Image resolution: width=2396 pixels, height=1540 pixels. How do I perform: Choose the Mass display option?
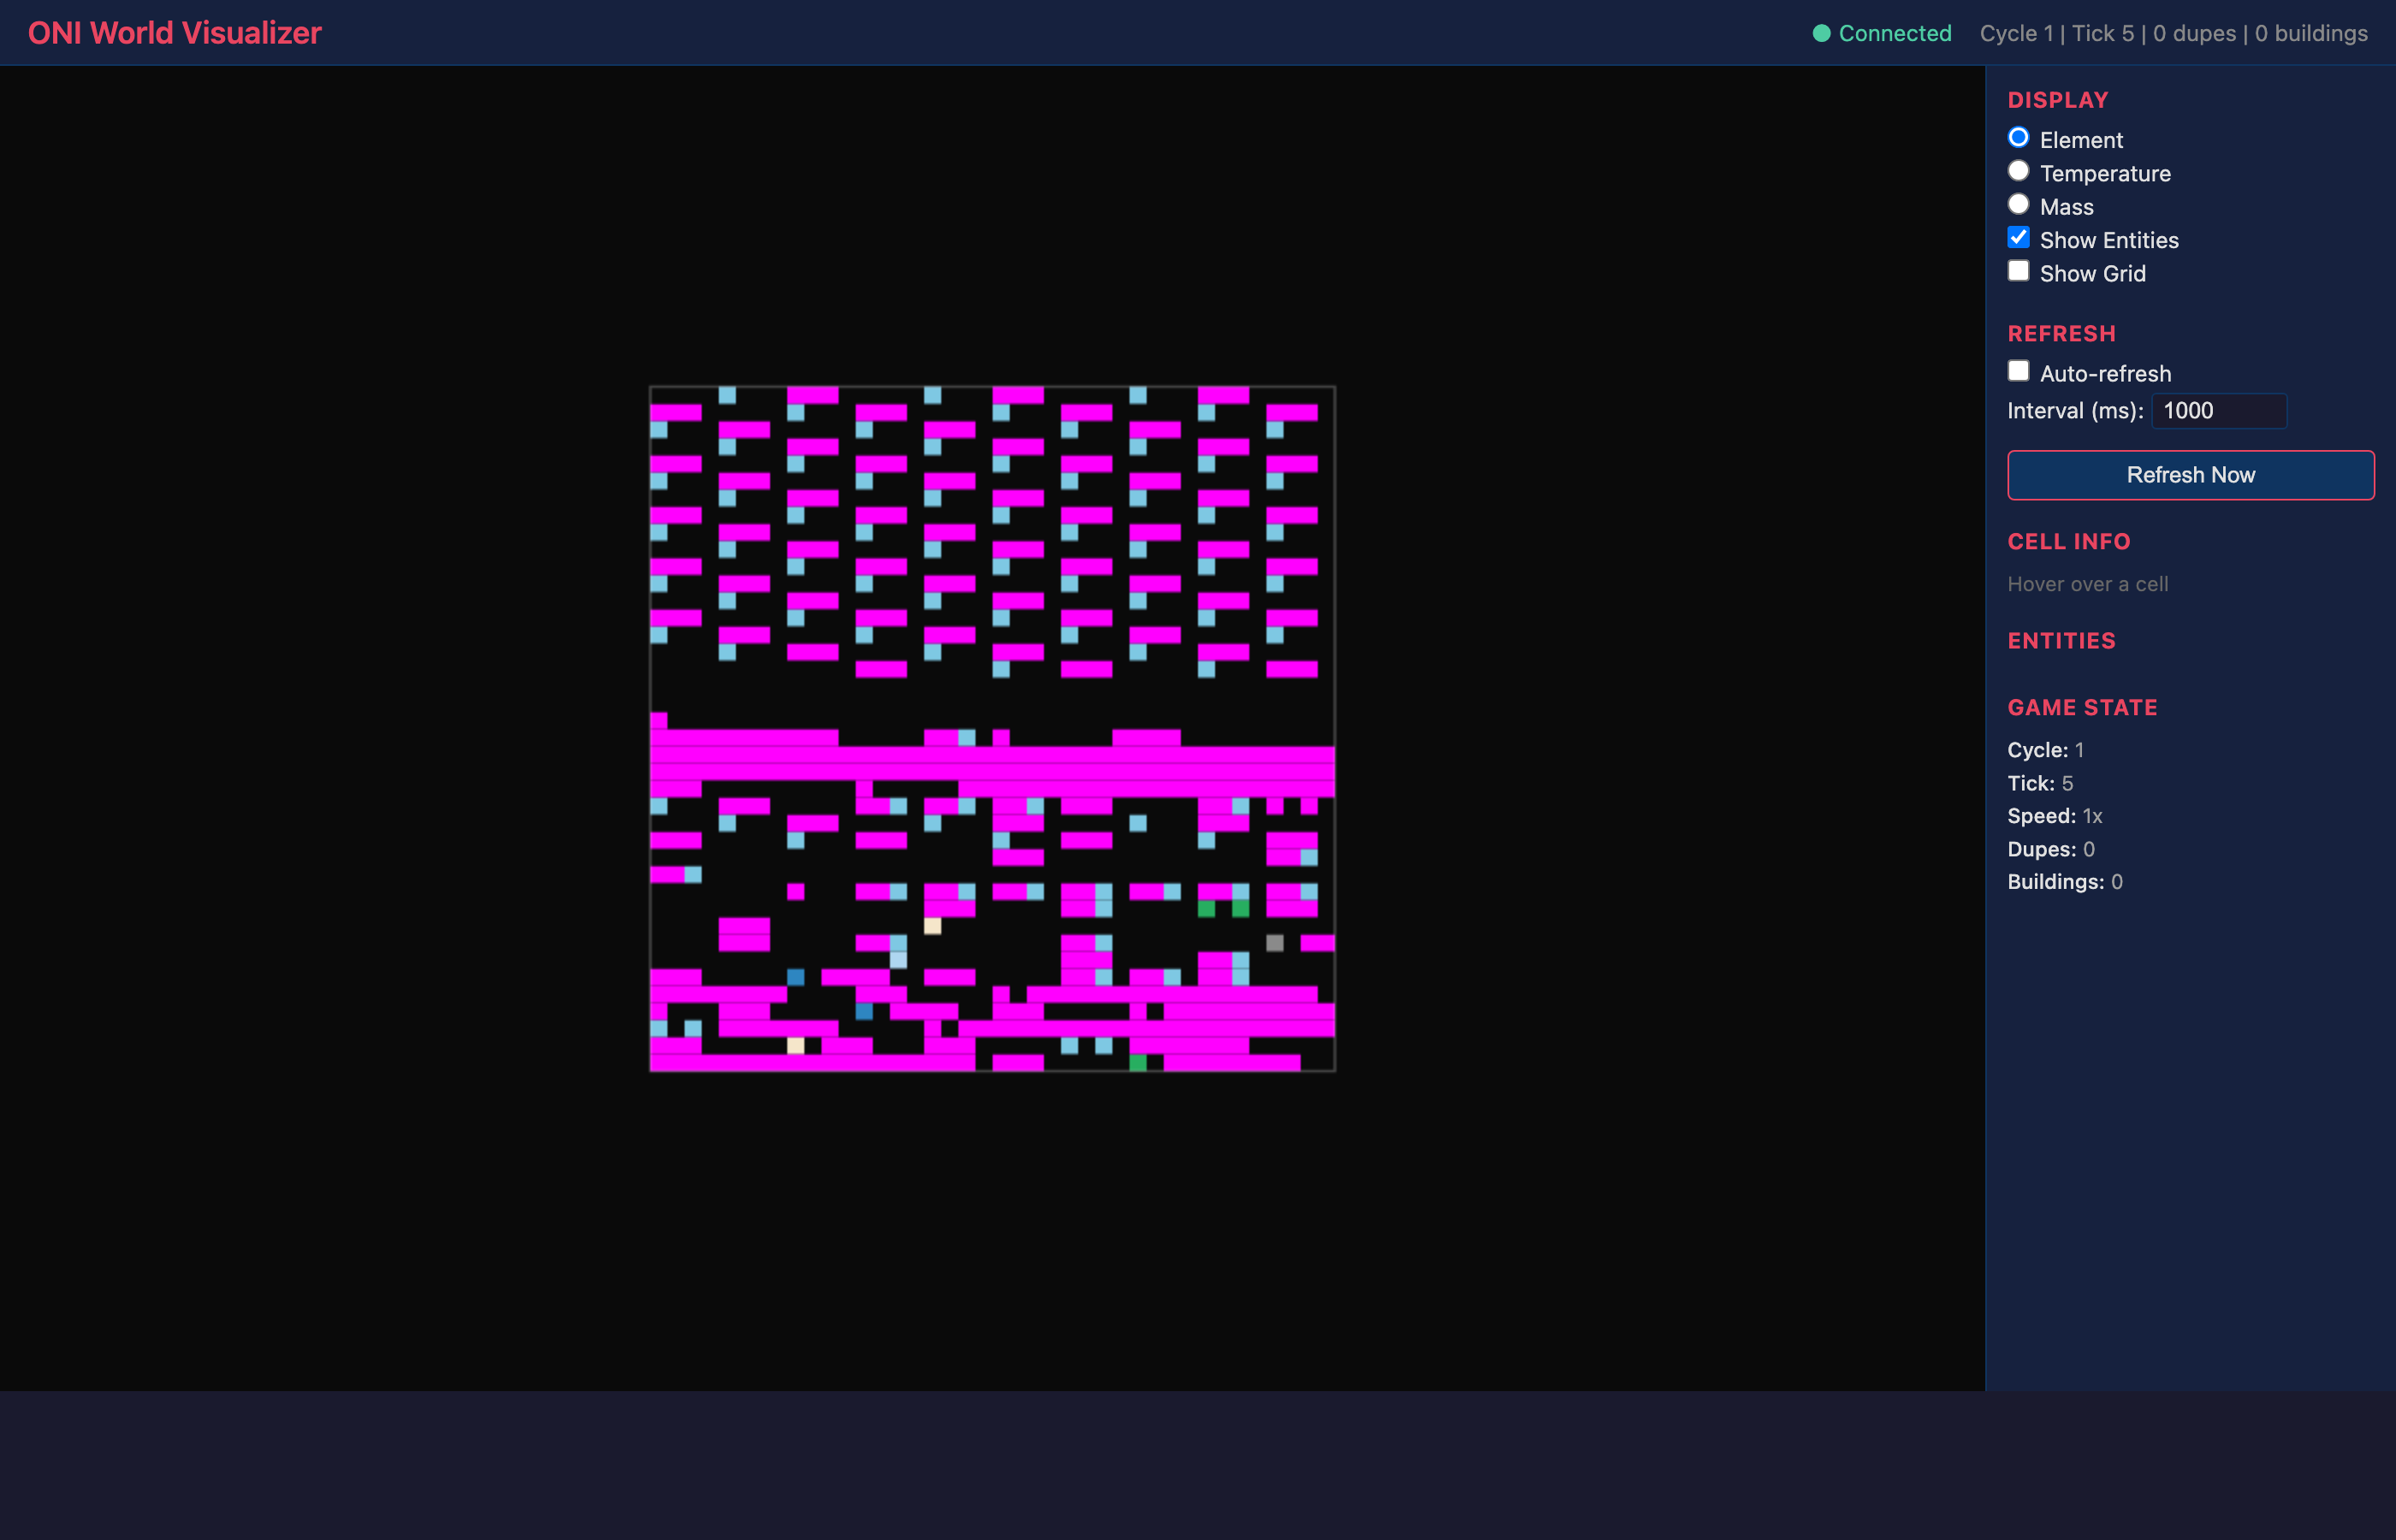[x=2018, y=205]
